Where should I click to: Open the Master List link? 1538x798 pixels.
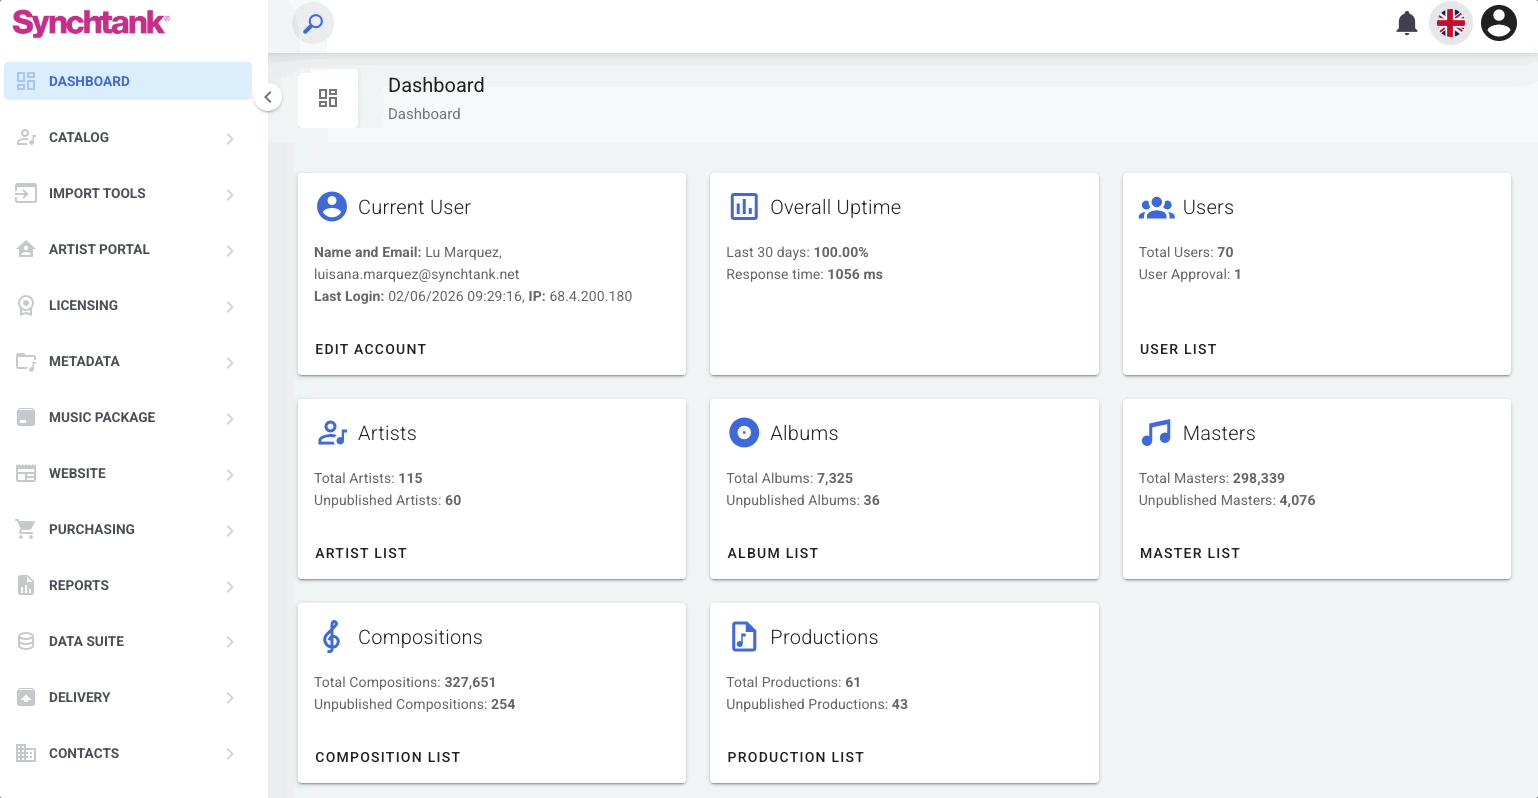click(x=1190, y=553)
